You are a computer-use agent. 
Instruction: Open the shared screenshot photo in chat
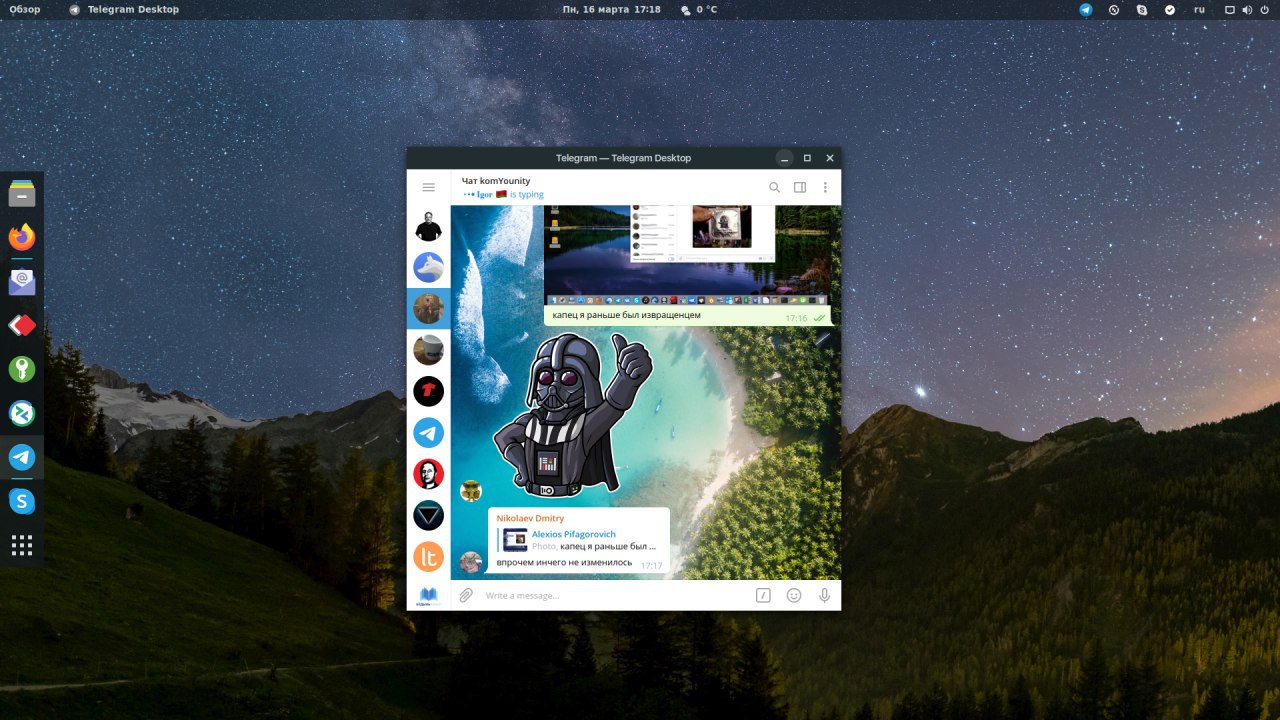pyautogui.click(x=687, y=254)
